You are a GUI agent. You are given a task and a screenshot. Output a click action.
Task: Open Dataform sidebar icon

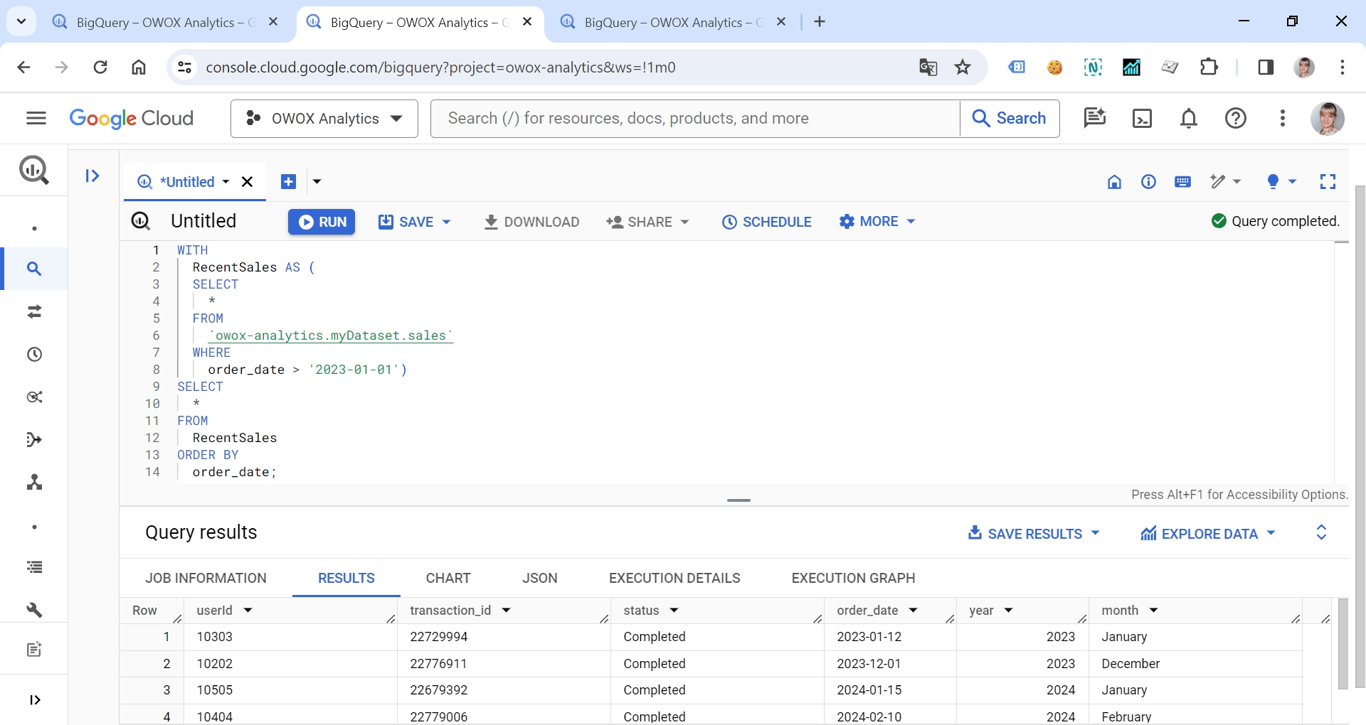tap(34, 440)
